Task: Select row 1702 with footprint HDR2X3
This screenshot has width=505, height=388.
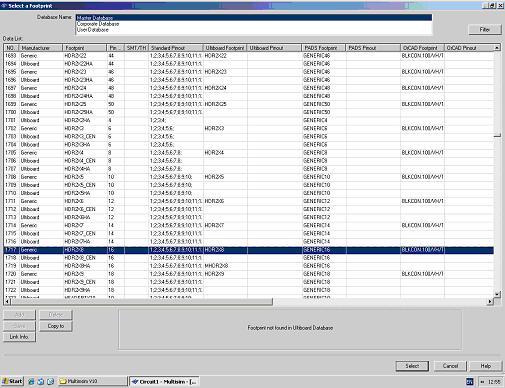Action: pyautogui.click(x=249, y=128)
